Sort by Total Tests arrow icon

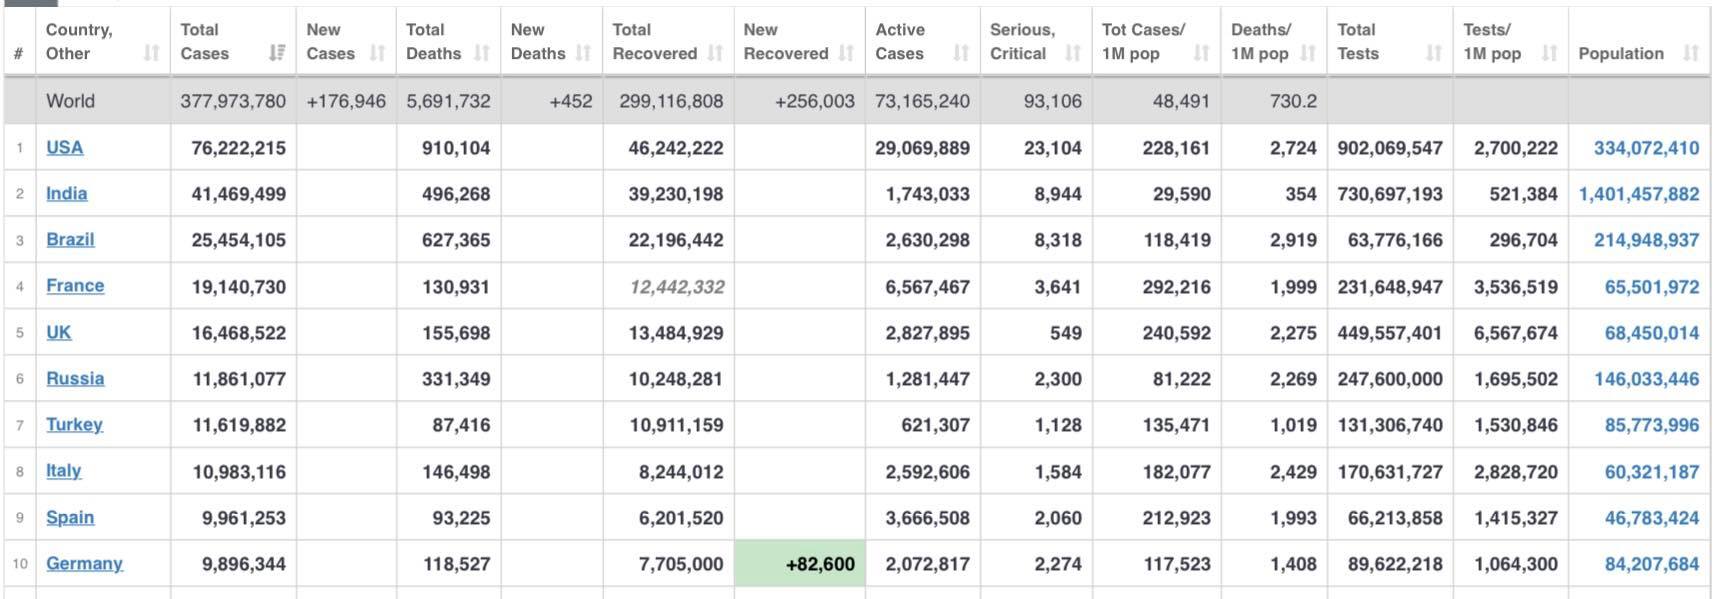pyautogui.click(x=1434, y=53)
